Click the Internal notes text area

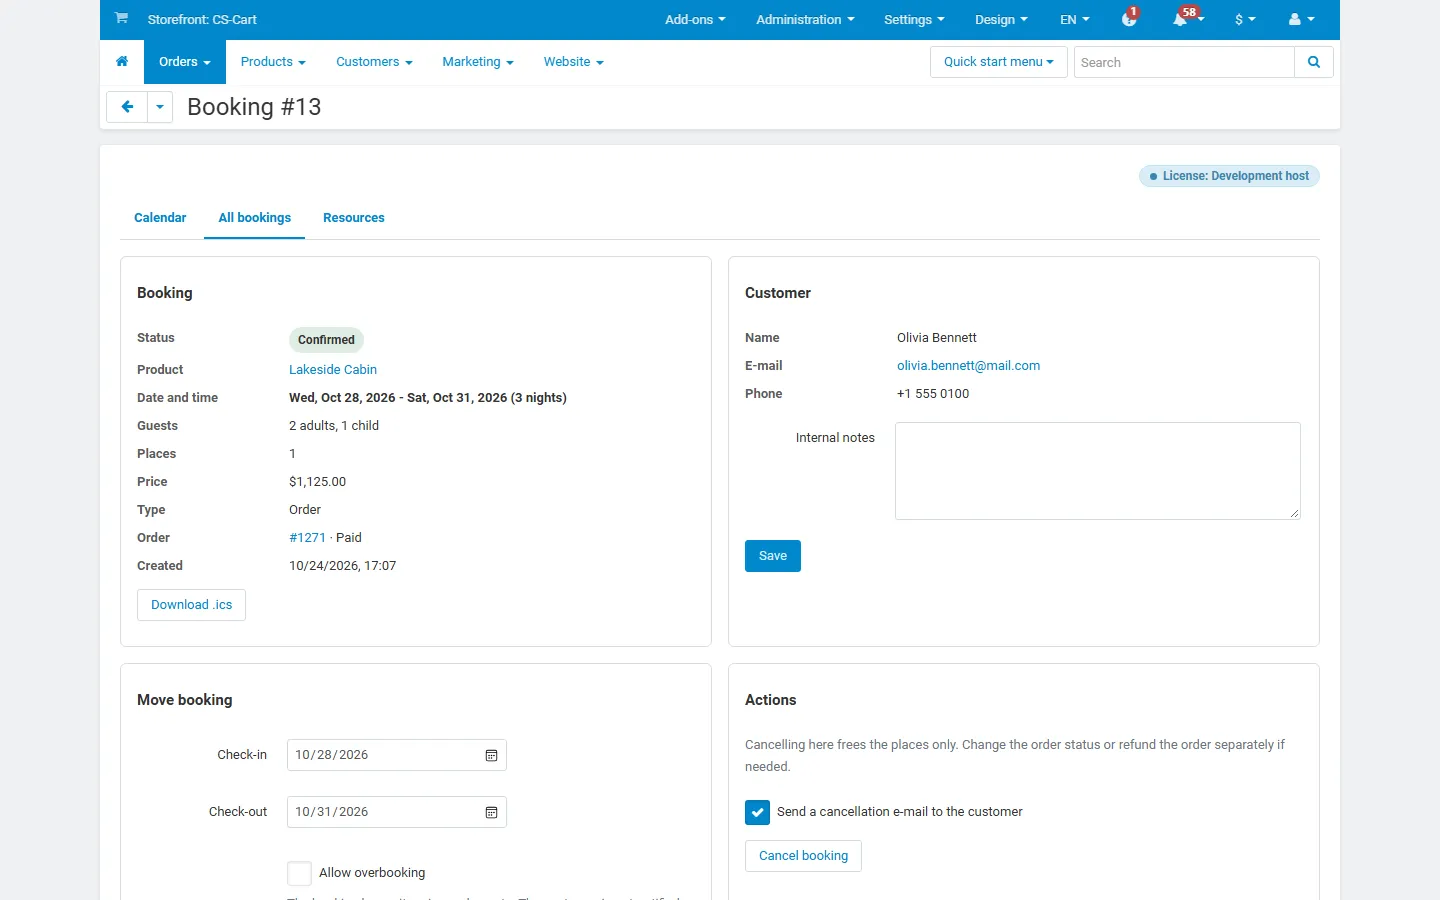tap(1098, 471)
